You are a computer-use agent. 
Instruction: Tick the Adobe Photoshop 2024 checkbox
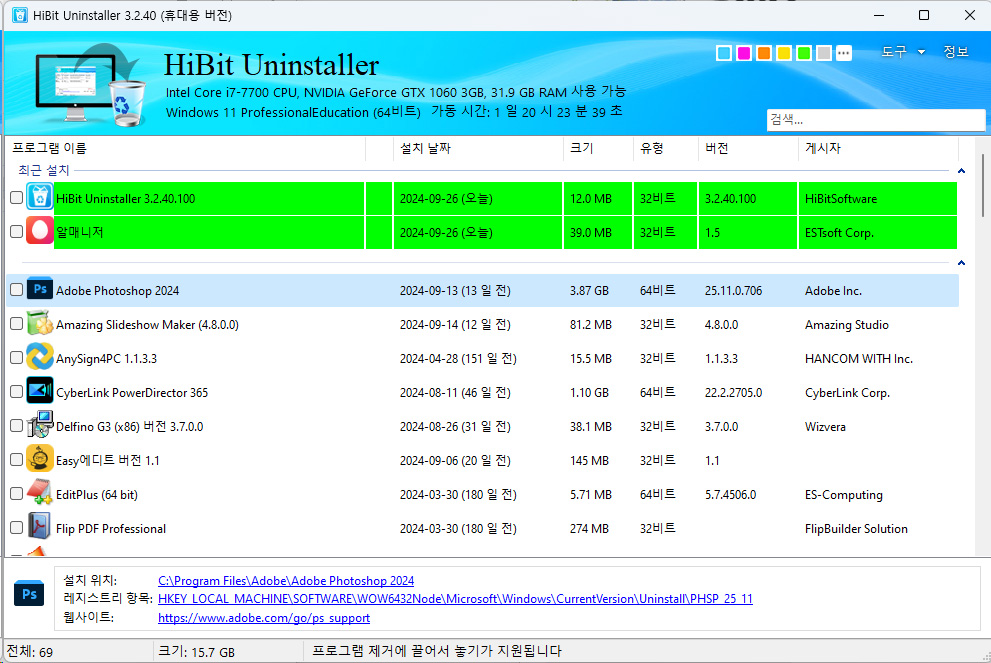[x=16, y=289]
